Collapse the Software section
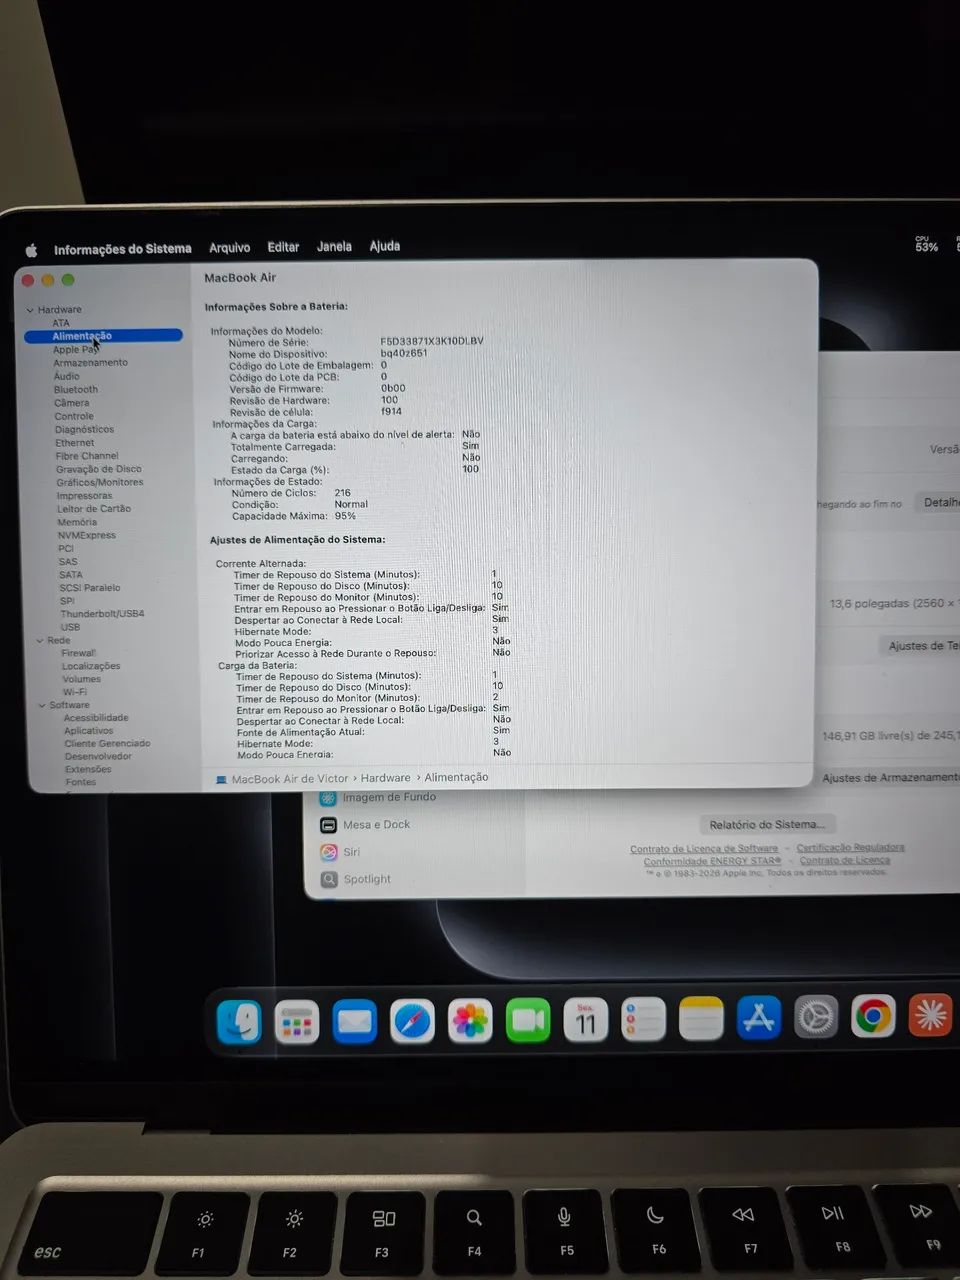Image resolution: width=960 pixels, height=1280 pixels. coord(42,705)
